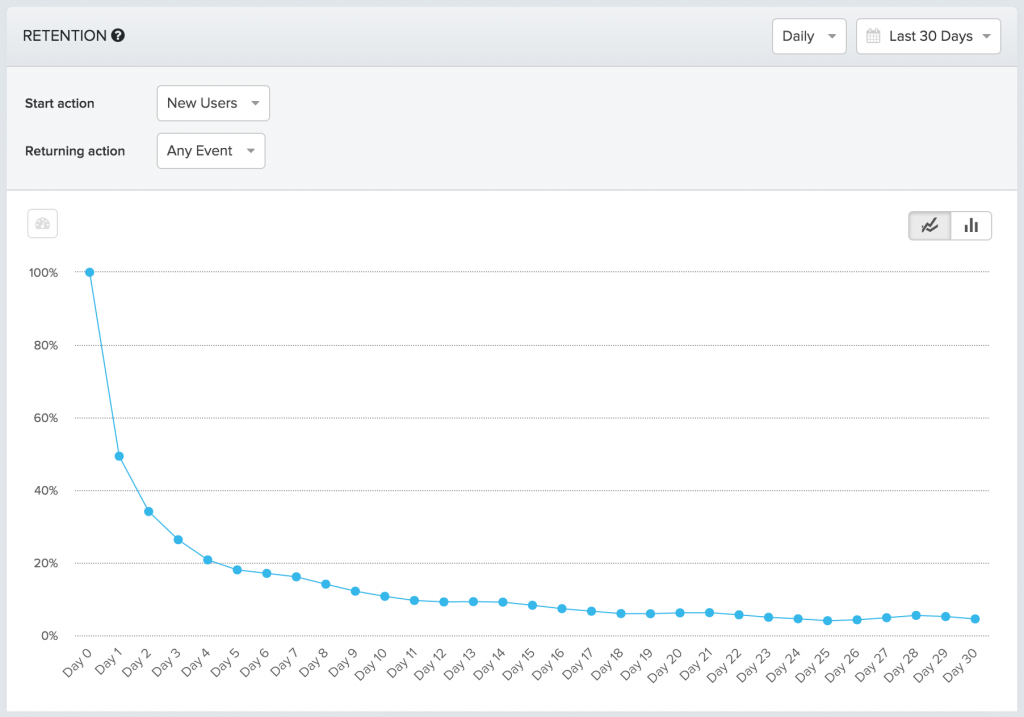Click the Day 14 data point on the curve
The image size is (1024, 717).
[503, 602]
